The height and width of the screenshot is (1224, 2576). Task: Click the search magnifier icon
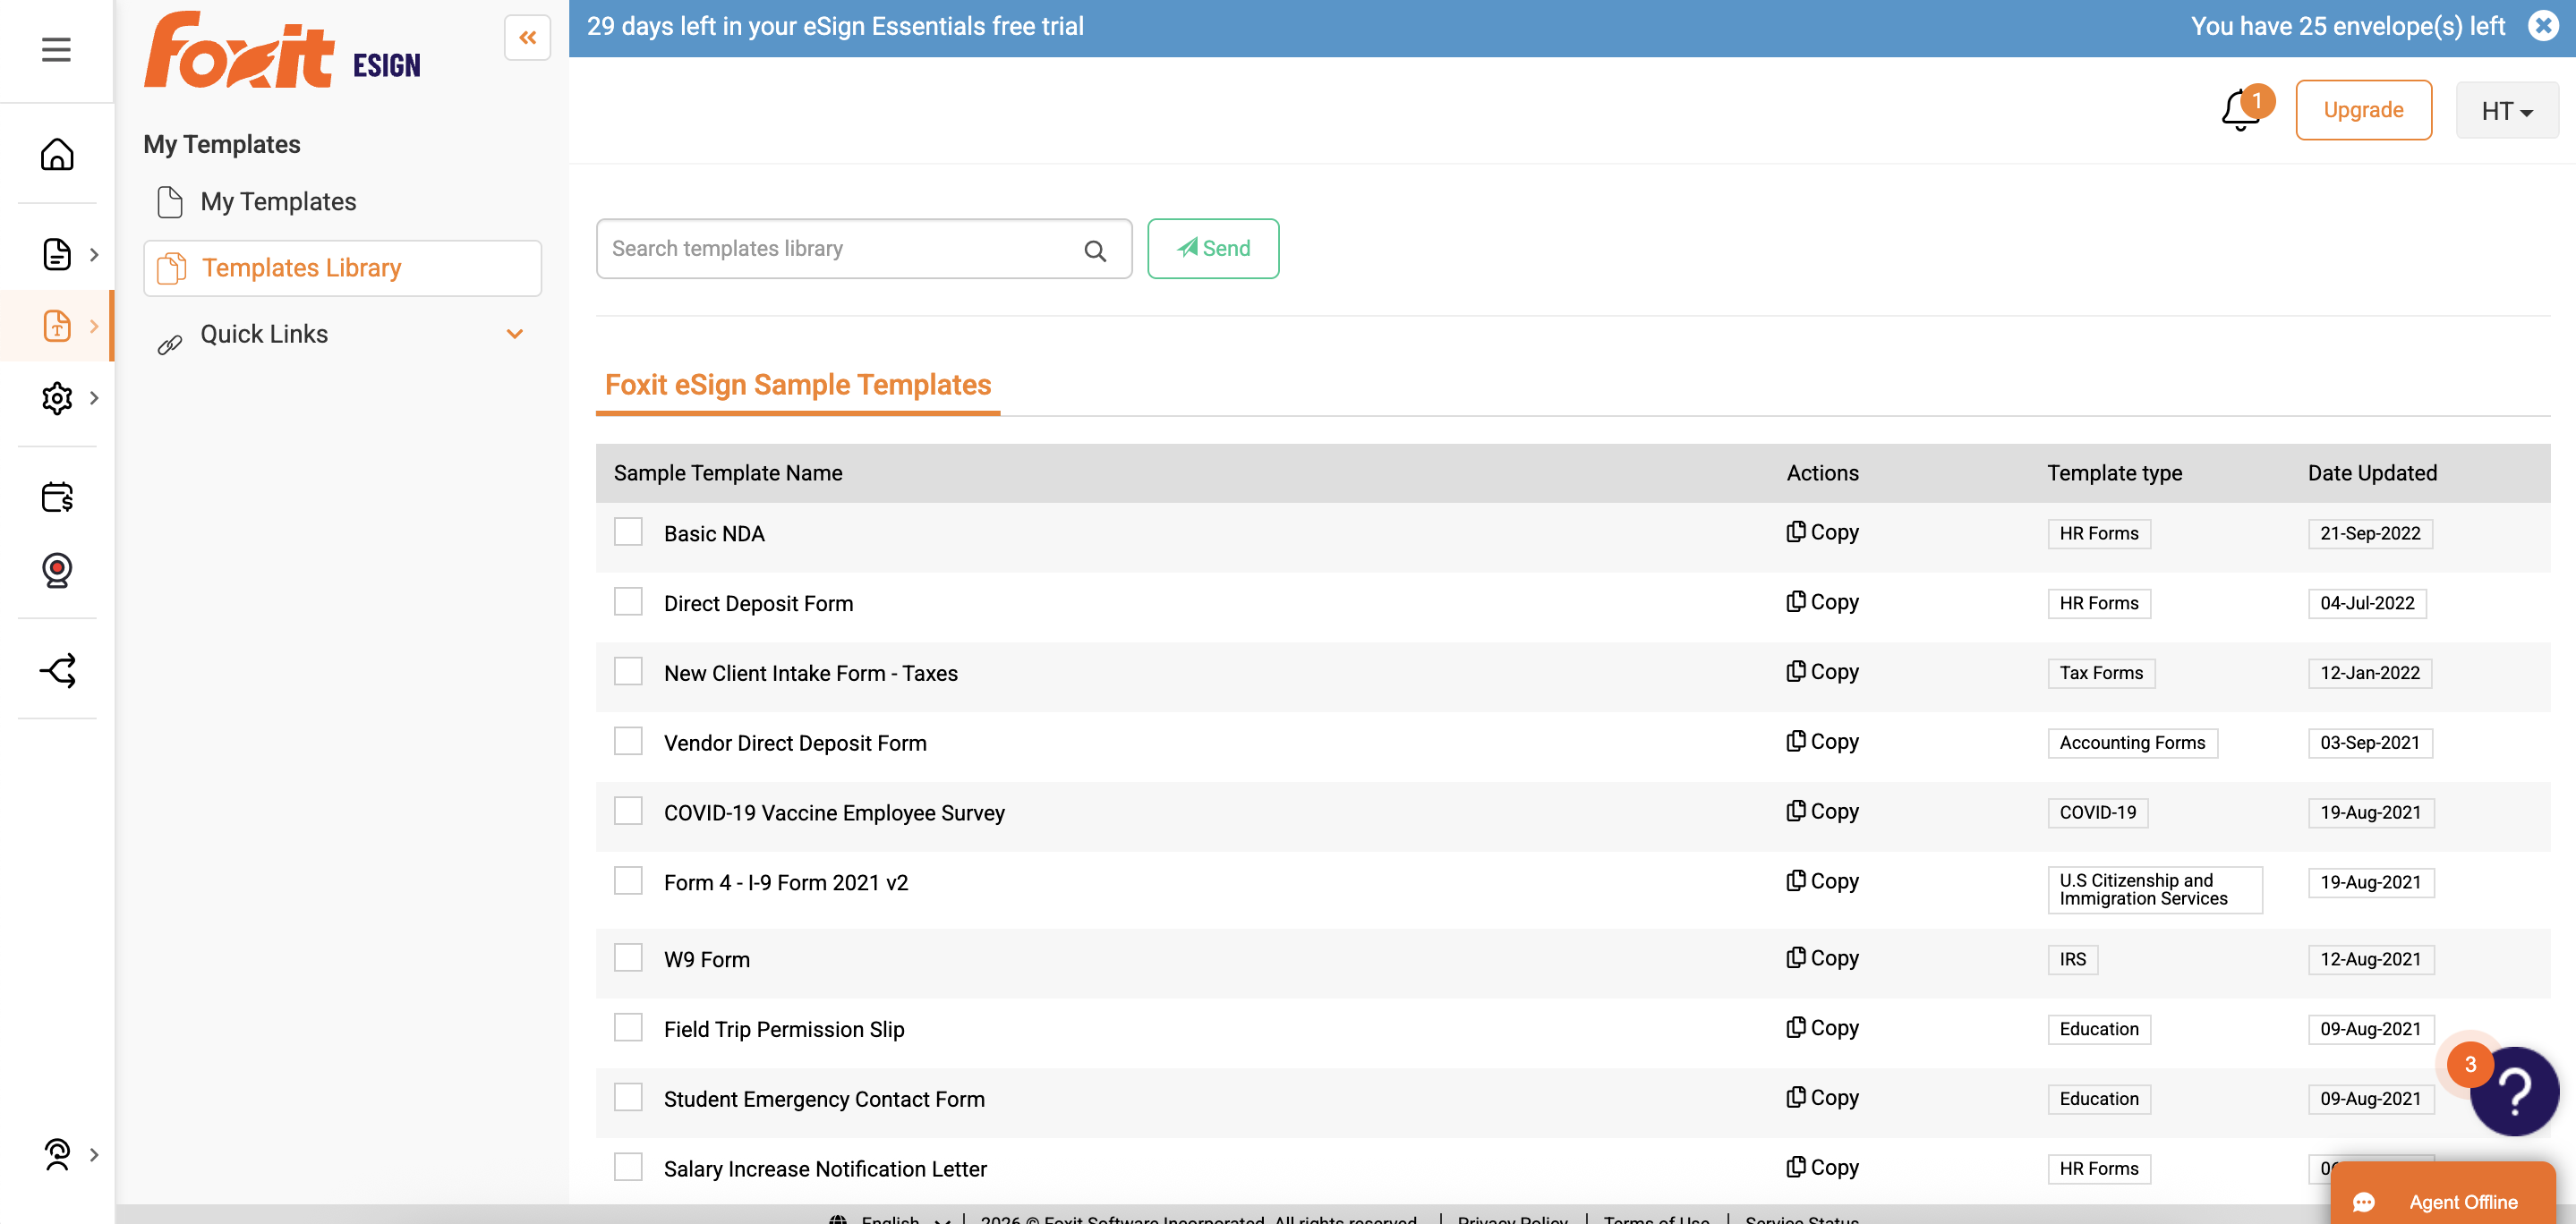click(x=1095, y=251)
